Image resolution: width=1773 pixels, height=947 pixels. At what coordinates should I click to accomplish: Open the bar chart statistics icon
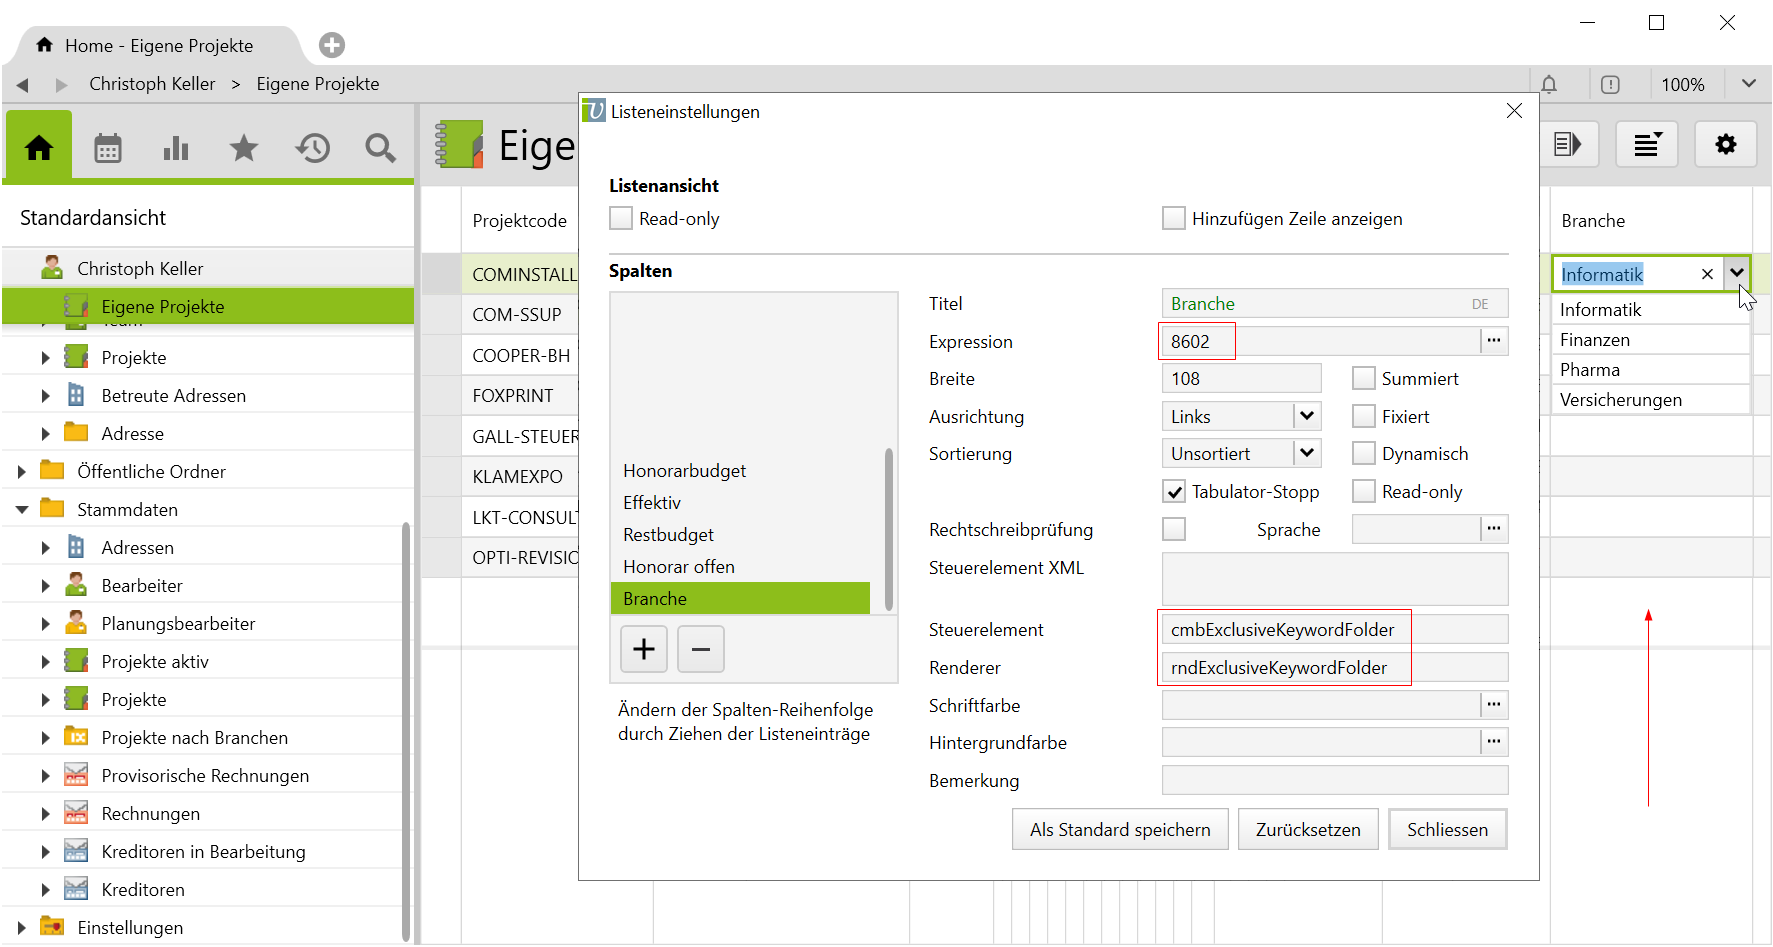pos(175,148)
